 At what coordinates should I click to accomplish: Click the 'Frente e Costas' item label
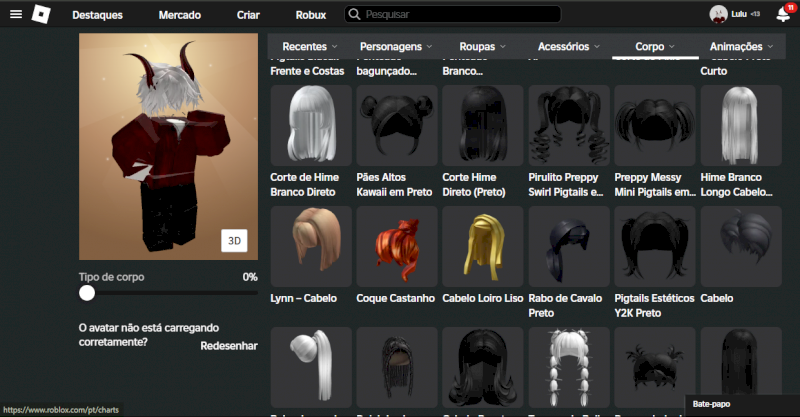pyautogui.click(x=307, y=71)
